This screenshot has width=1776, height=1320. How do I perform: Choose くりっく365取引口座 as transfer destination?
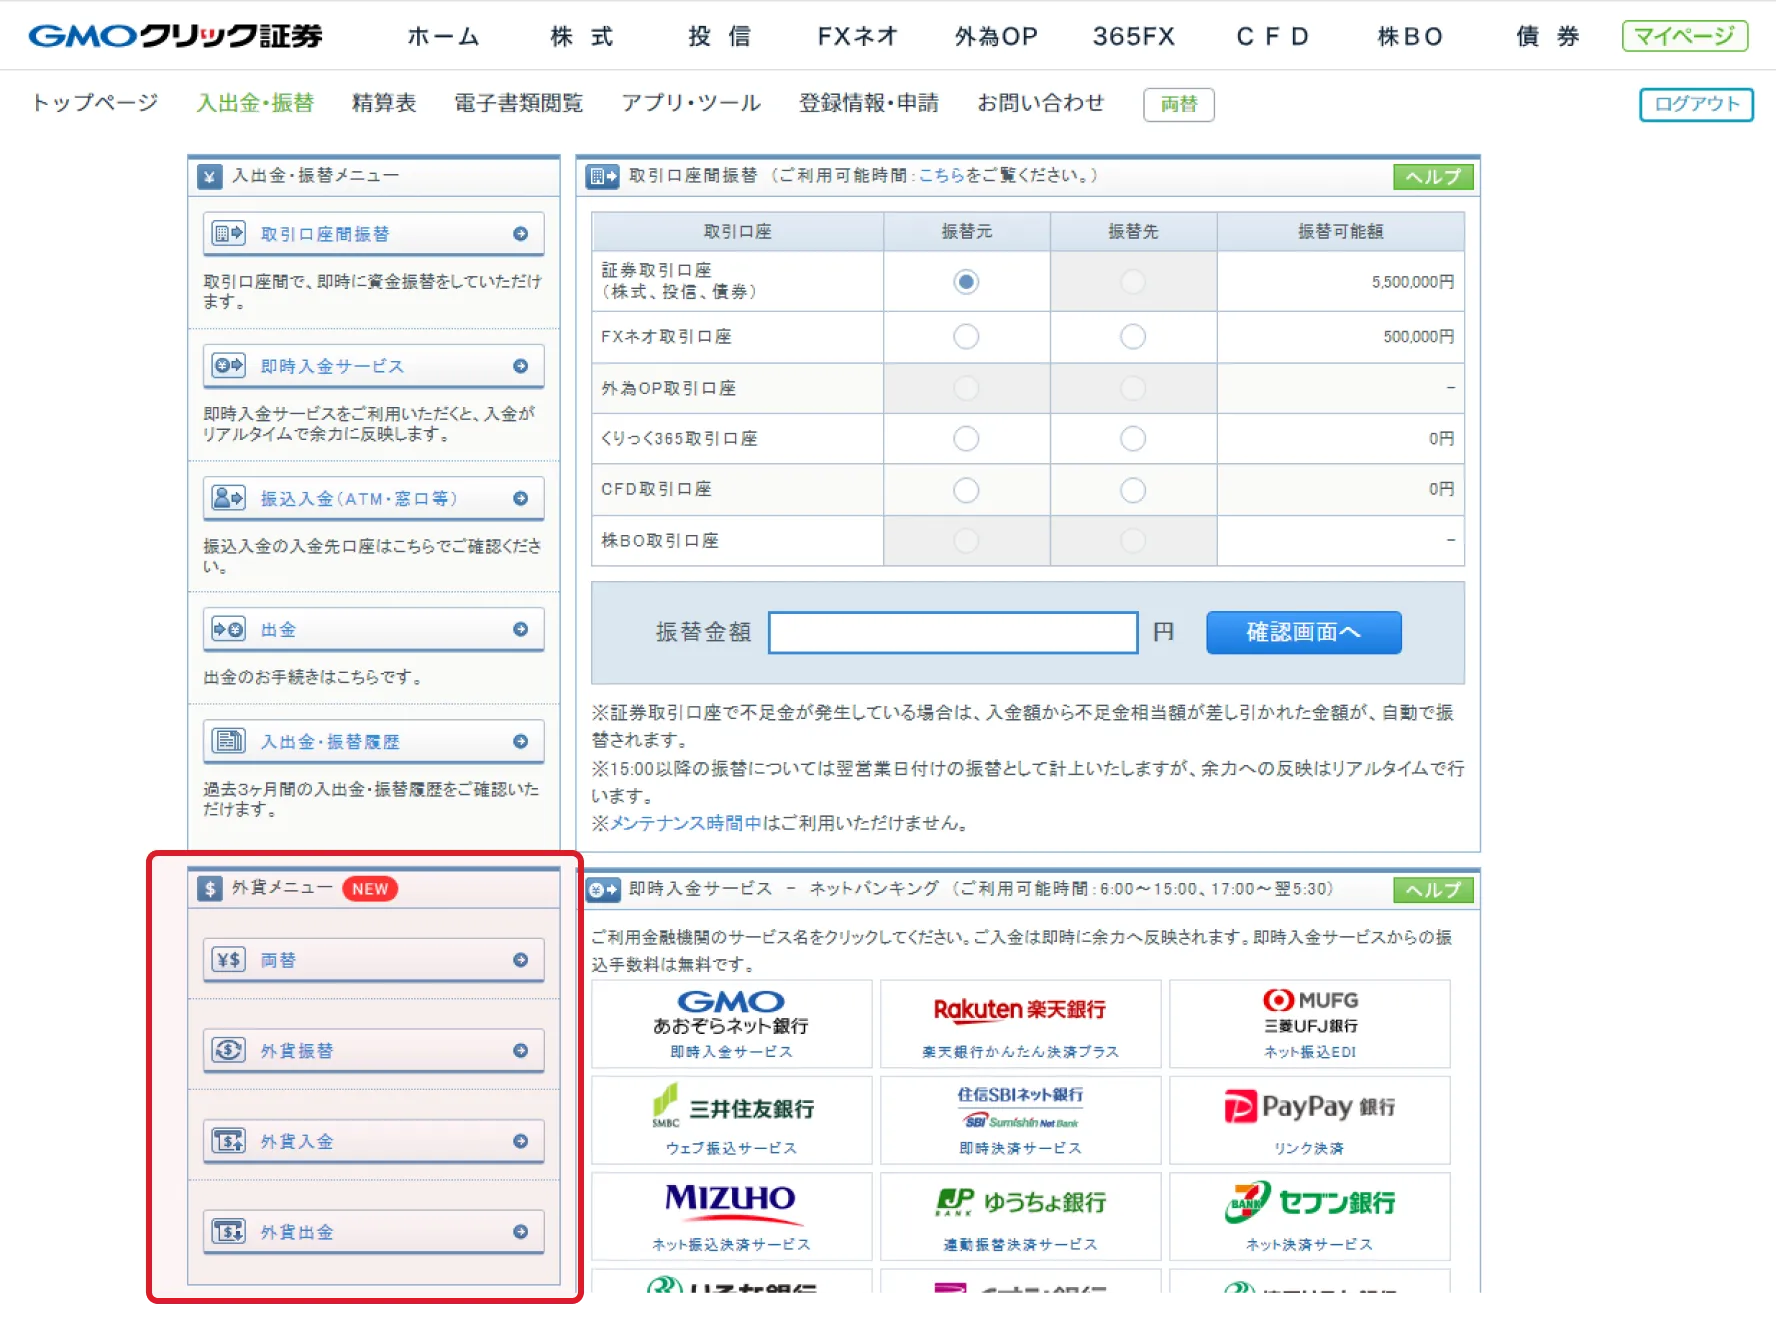point(1132,439)
